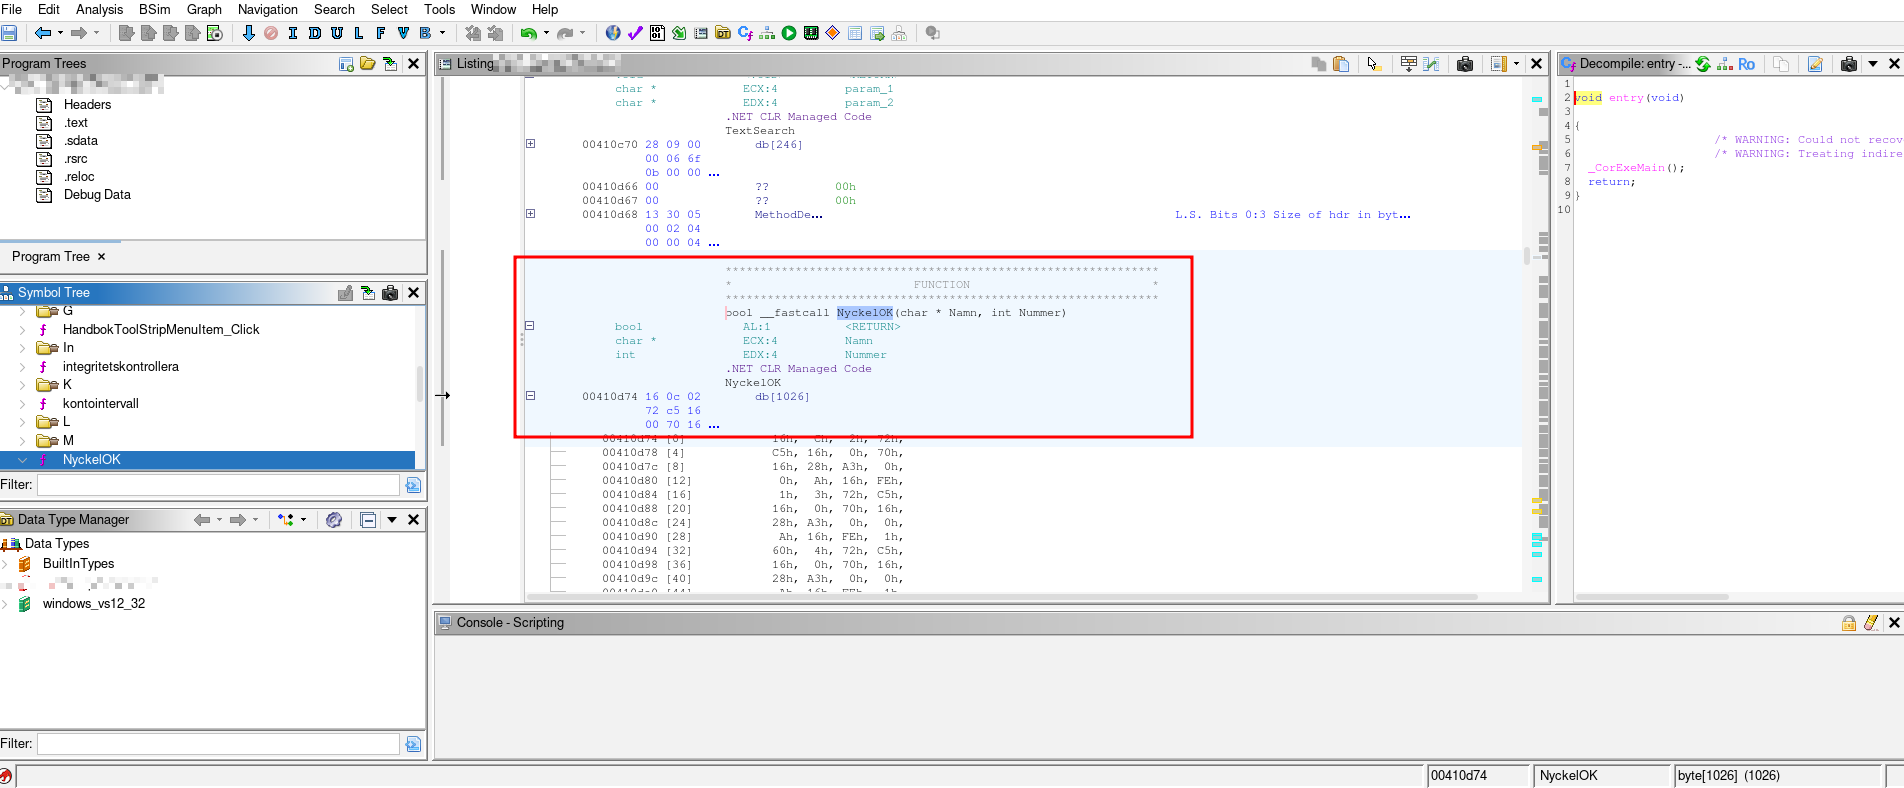Collapse the NyckelOK db[1026] array rows
Image resolution: width=1904 pixels, height=788 pixels.
pyautogui.click(x=530, y=396)
